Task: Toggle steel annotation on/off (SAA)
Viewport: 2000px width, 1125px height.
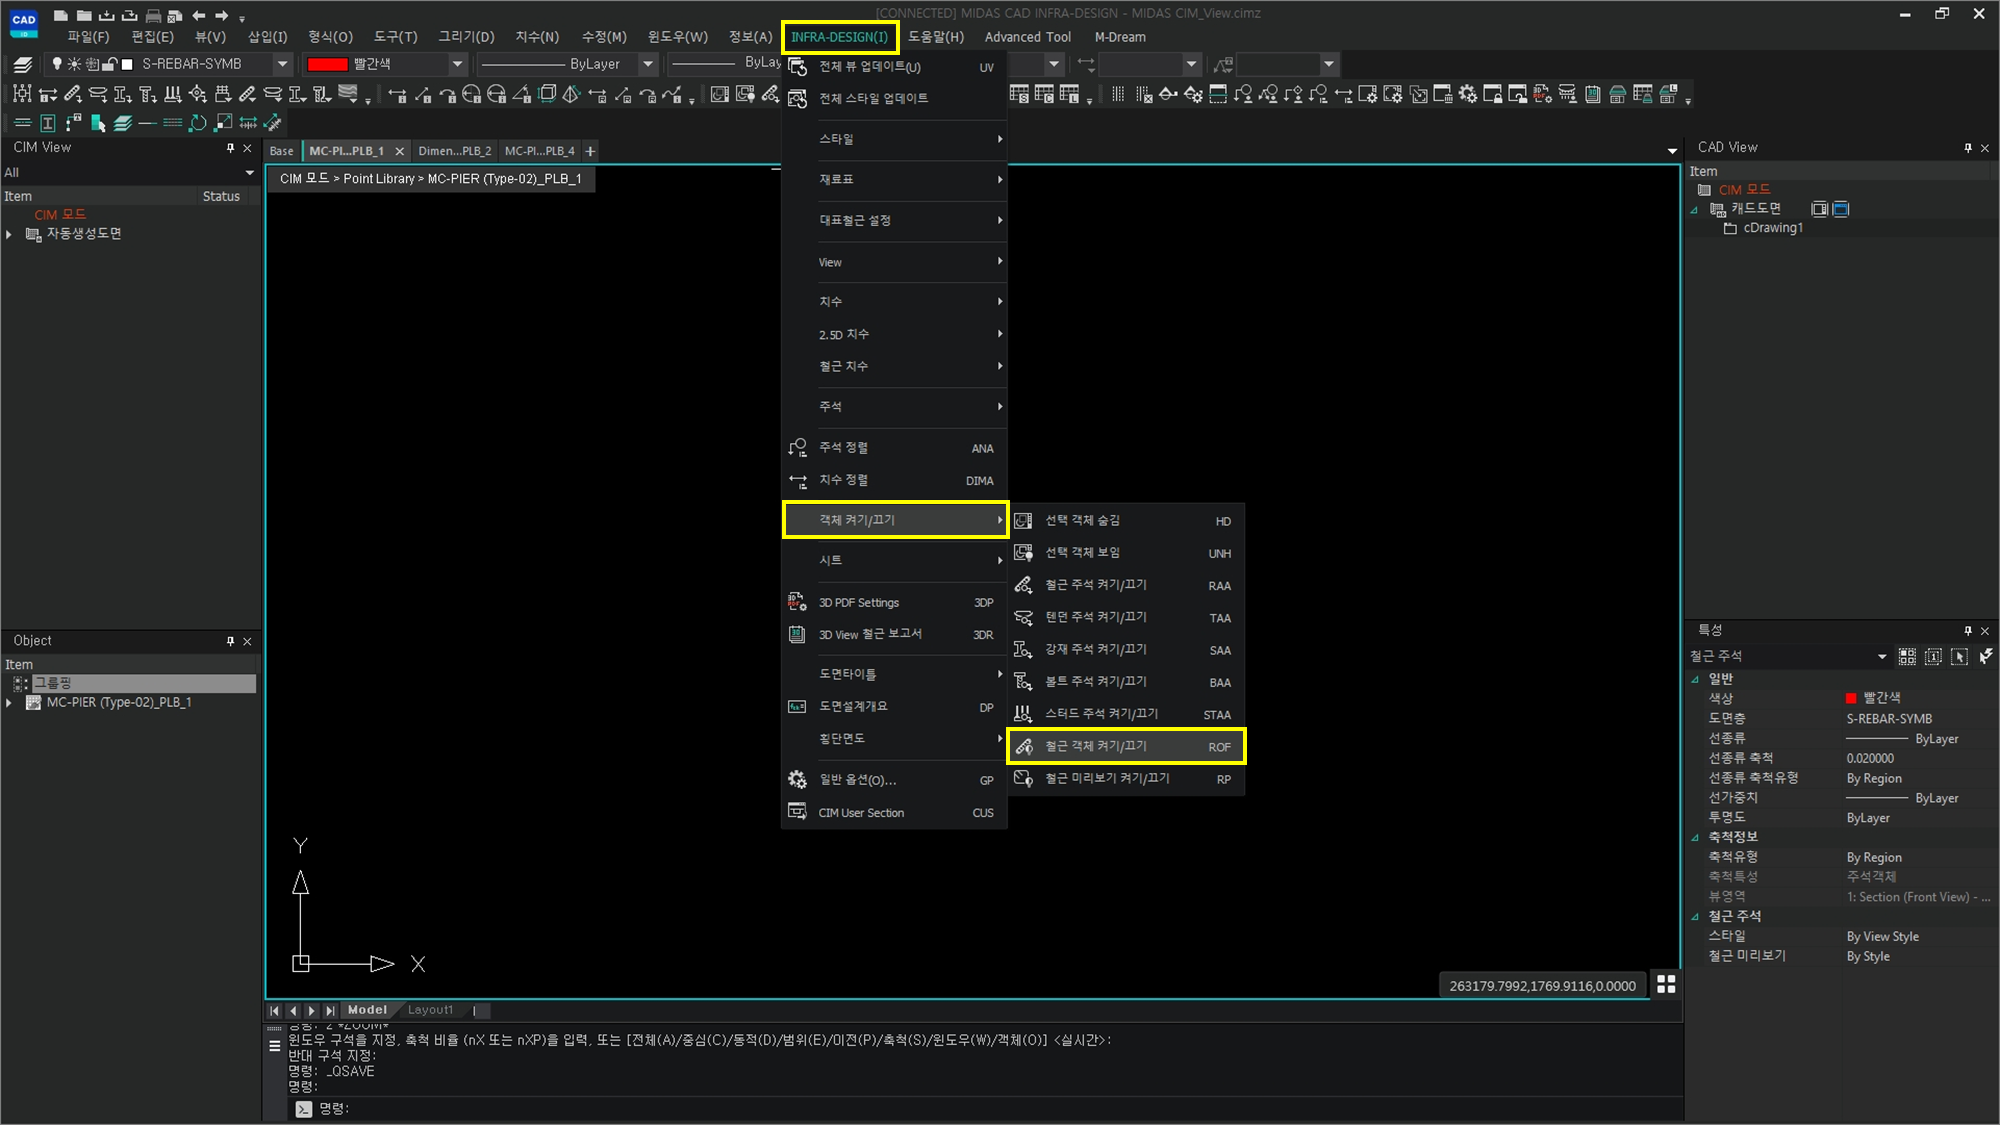Action: tap(1126, 649)
